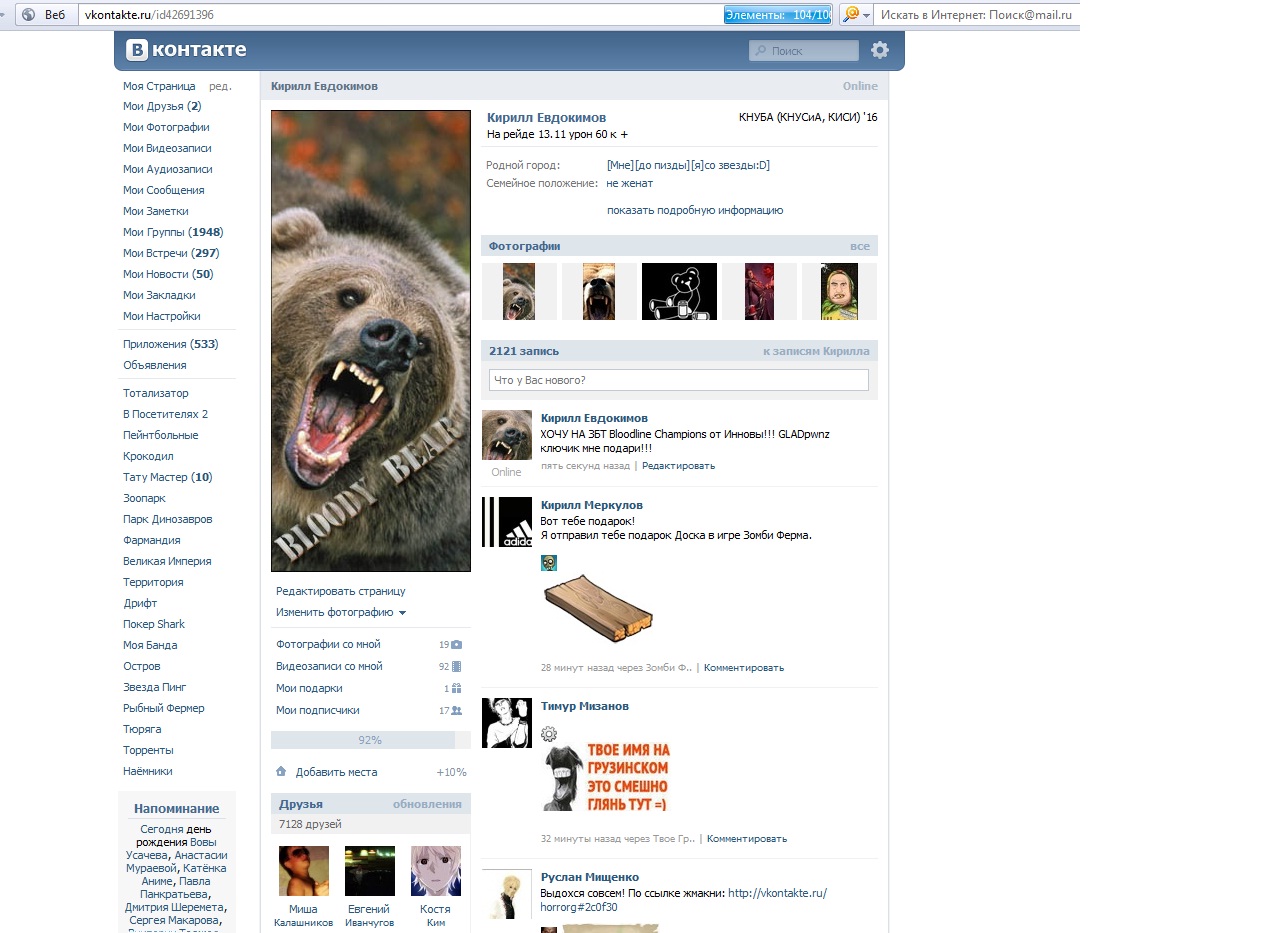
Task: Open Моя Страница in left menu
Action: click(159, 86)
